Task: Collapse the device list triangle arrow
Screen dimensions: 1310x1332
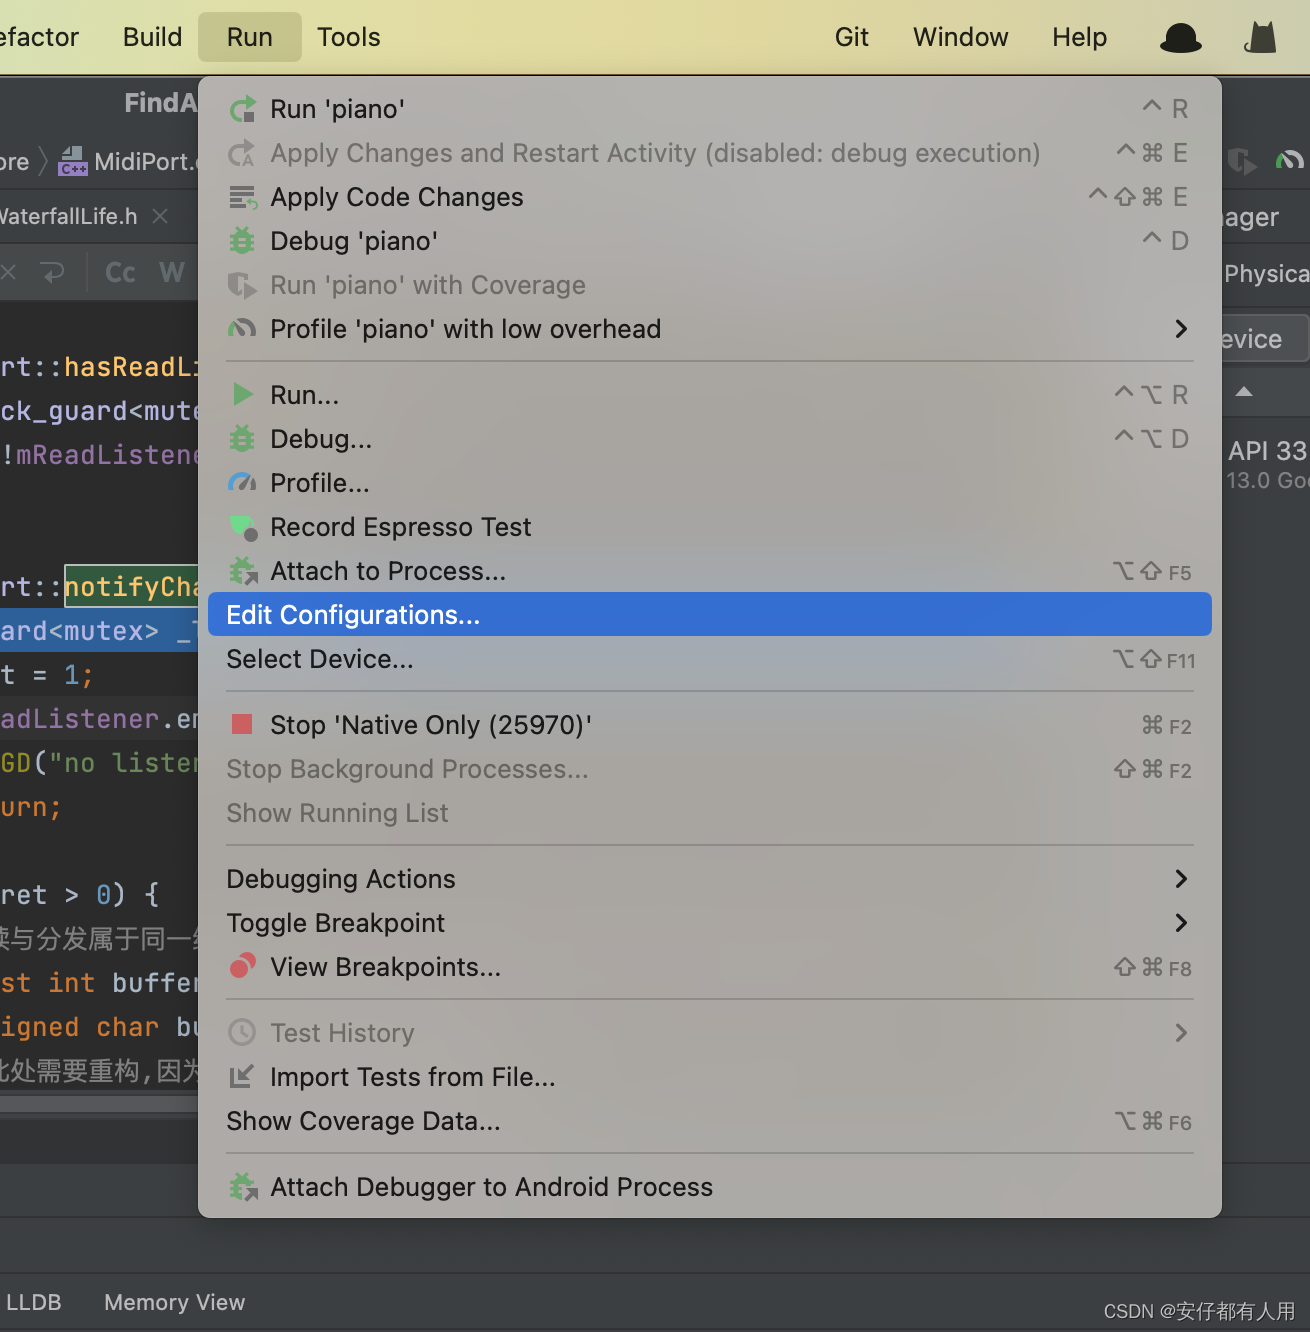Action: coord(1244,392)
